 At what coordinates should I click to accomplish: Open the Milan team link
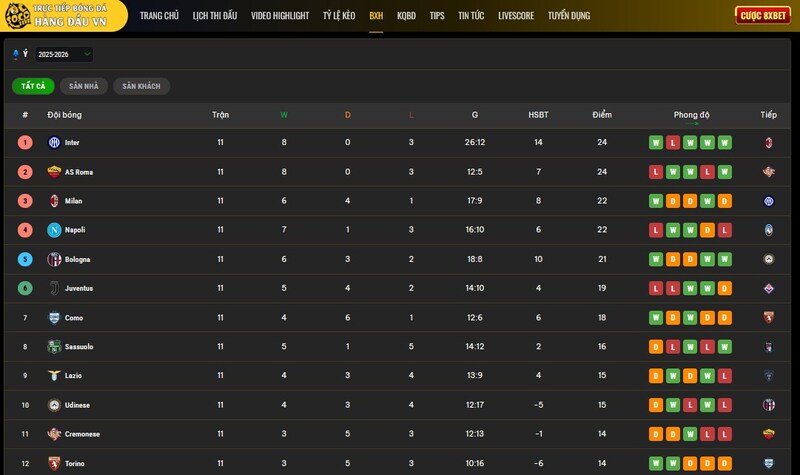click(73, 201)
